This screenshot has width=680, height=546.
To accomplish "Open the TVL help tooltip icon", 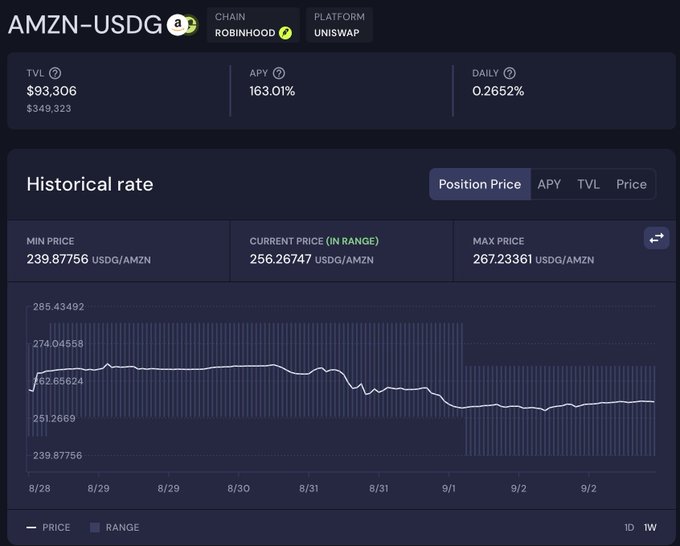I will (55, 73).
